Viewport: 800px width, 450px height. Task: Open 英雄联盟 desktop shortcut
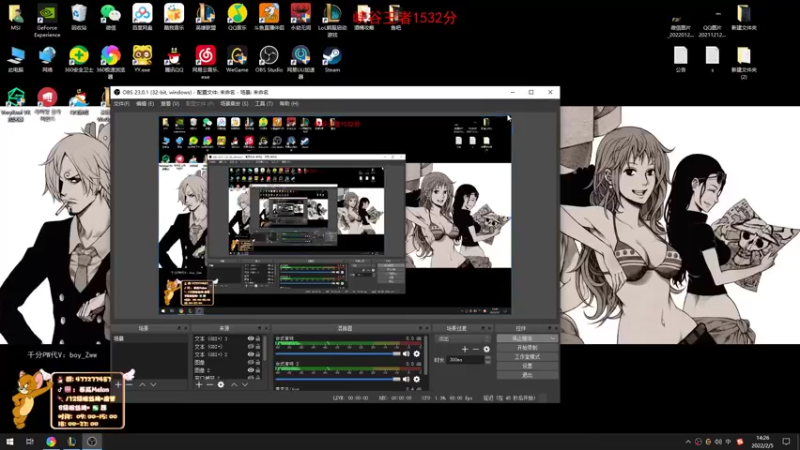pyautogui.click(x=206, y=17)
